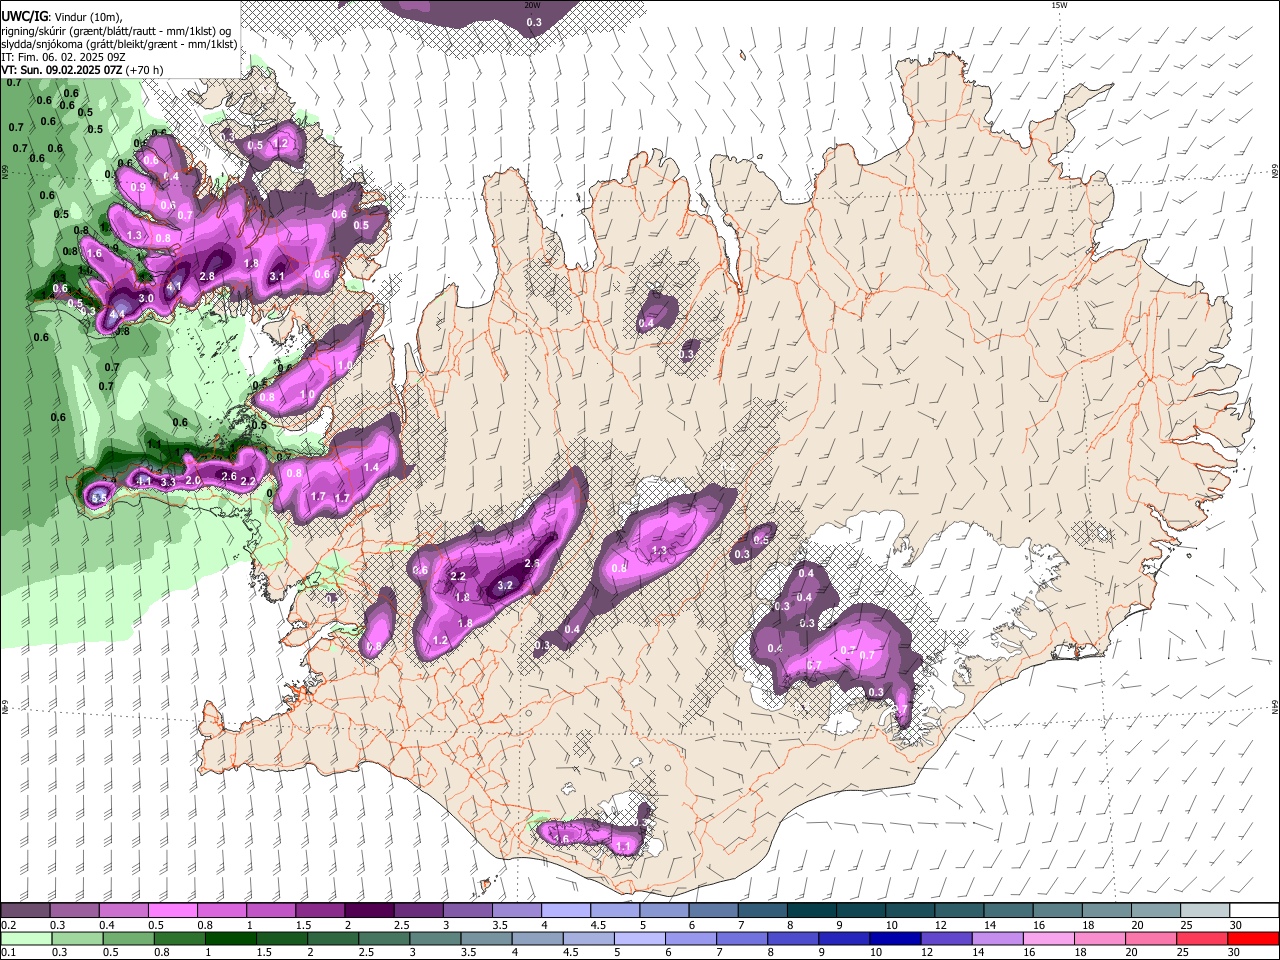Click the light pink rain swatch for 16–18 mm

(1049, 938)
